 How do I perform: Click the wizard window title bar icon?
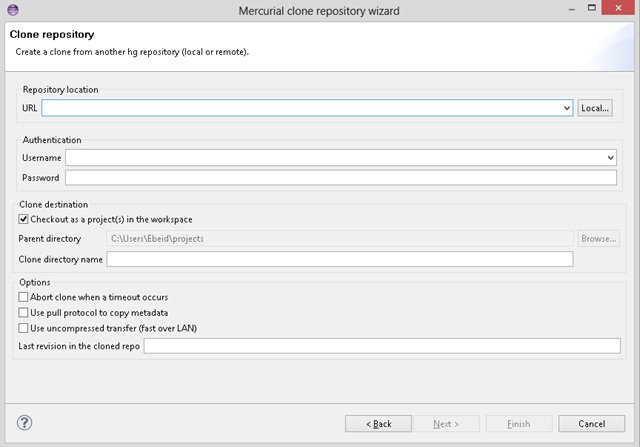tap(11, 11)
